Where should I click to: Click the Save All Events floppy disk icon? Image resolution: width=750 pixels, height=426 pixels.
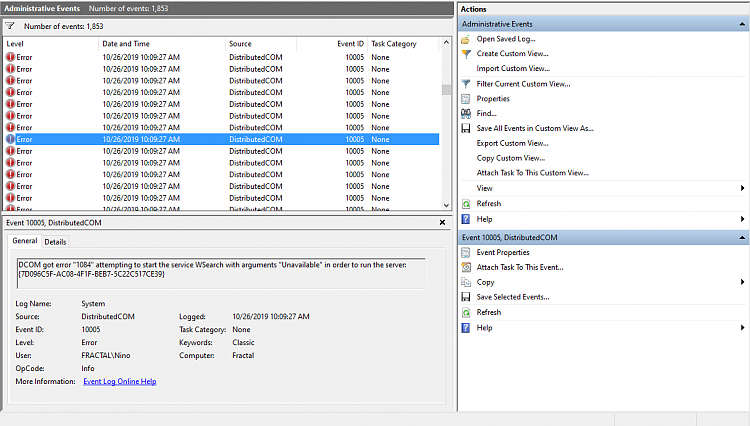coord(465,129)
